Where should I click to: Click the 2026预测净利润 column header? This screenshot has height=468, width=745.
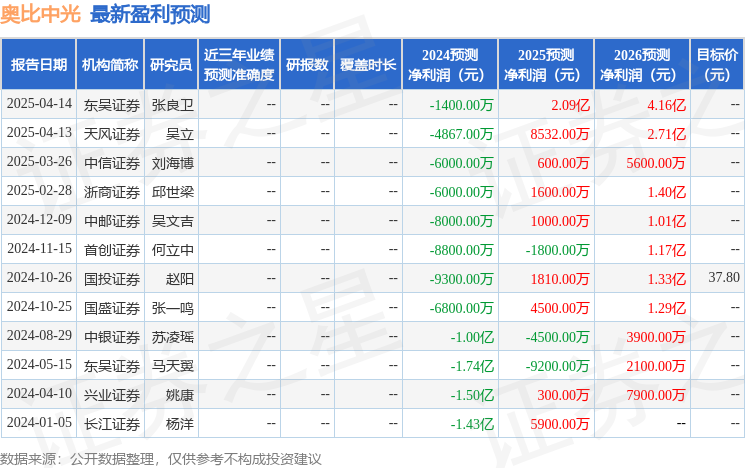pos(641,64)
